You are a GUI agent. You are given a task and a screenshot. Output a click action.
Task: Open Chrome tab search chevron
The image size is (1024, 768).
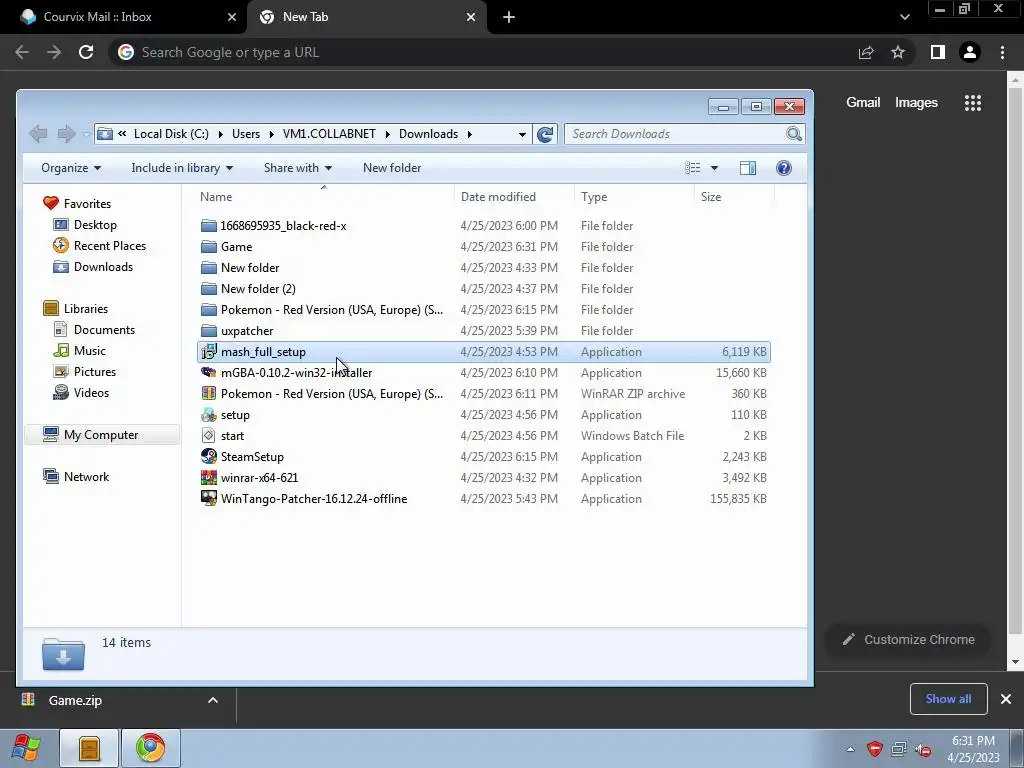[x=904, y=17]
